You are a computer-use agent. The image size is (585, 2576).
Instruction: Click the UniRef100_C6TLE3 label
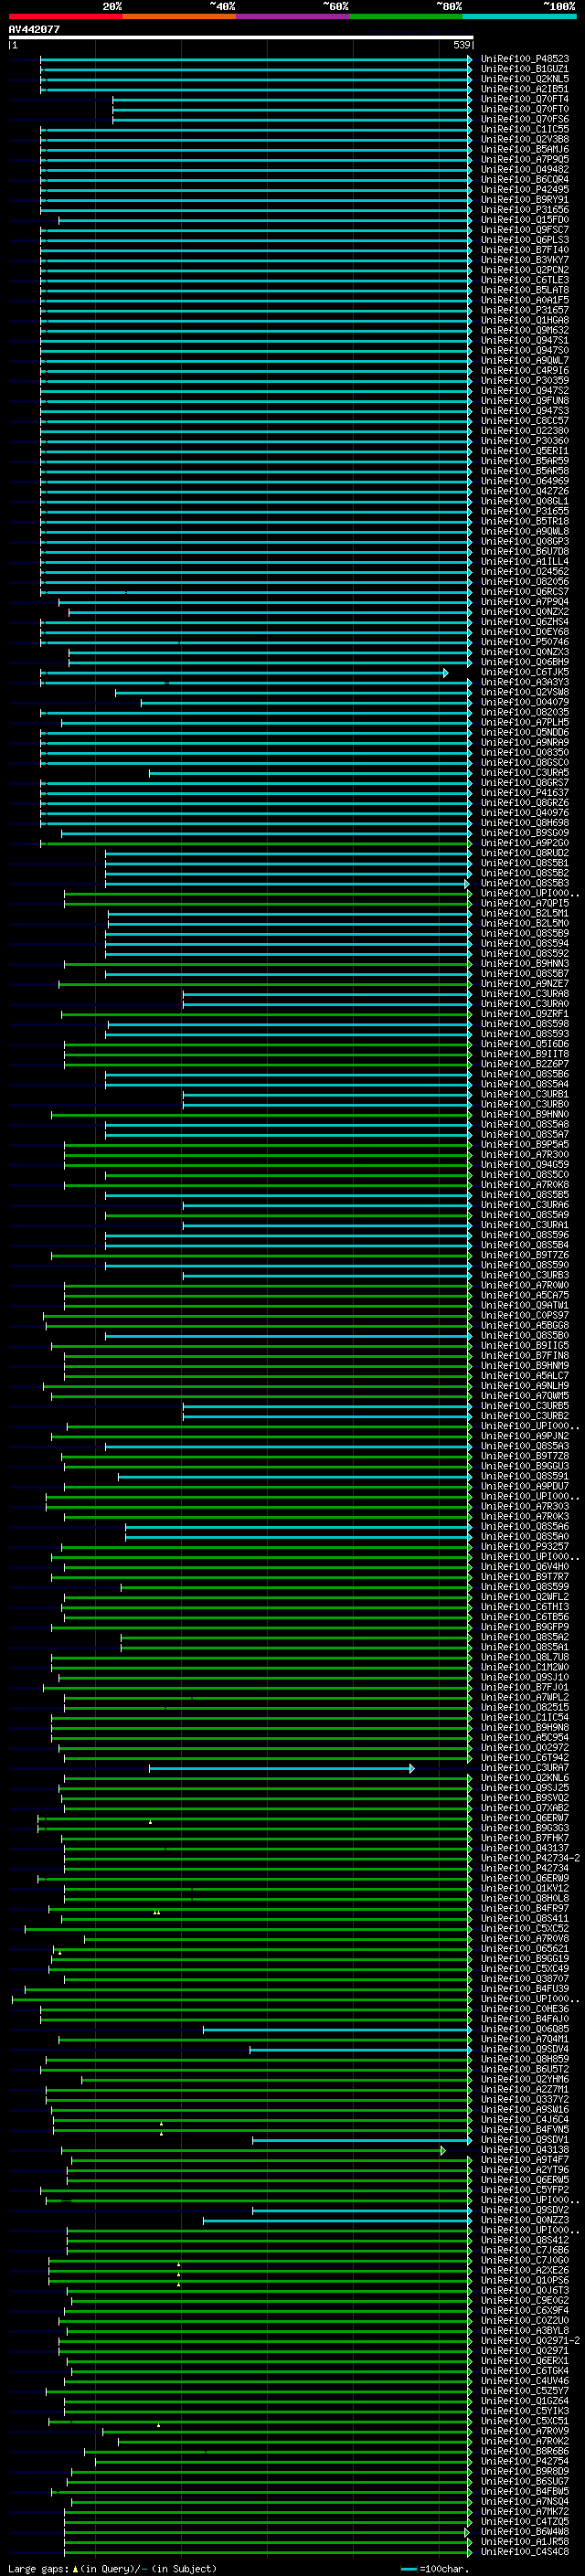tap(525, 280)
